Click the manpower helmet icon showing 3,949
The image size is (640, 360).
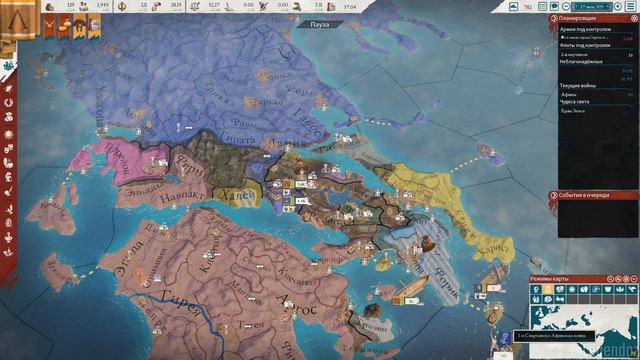tap(84, 7)
